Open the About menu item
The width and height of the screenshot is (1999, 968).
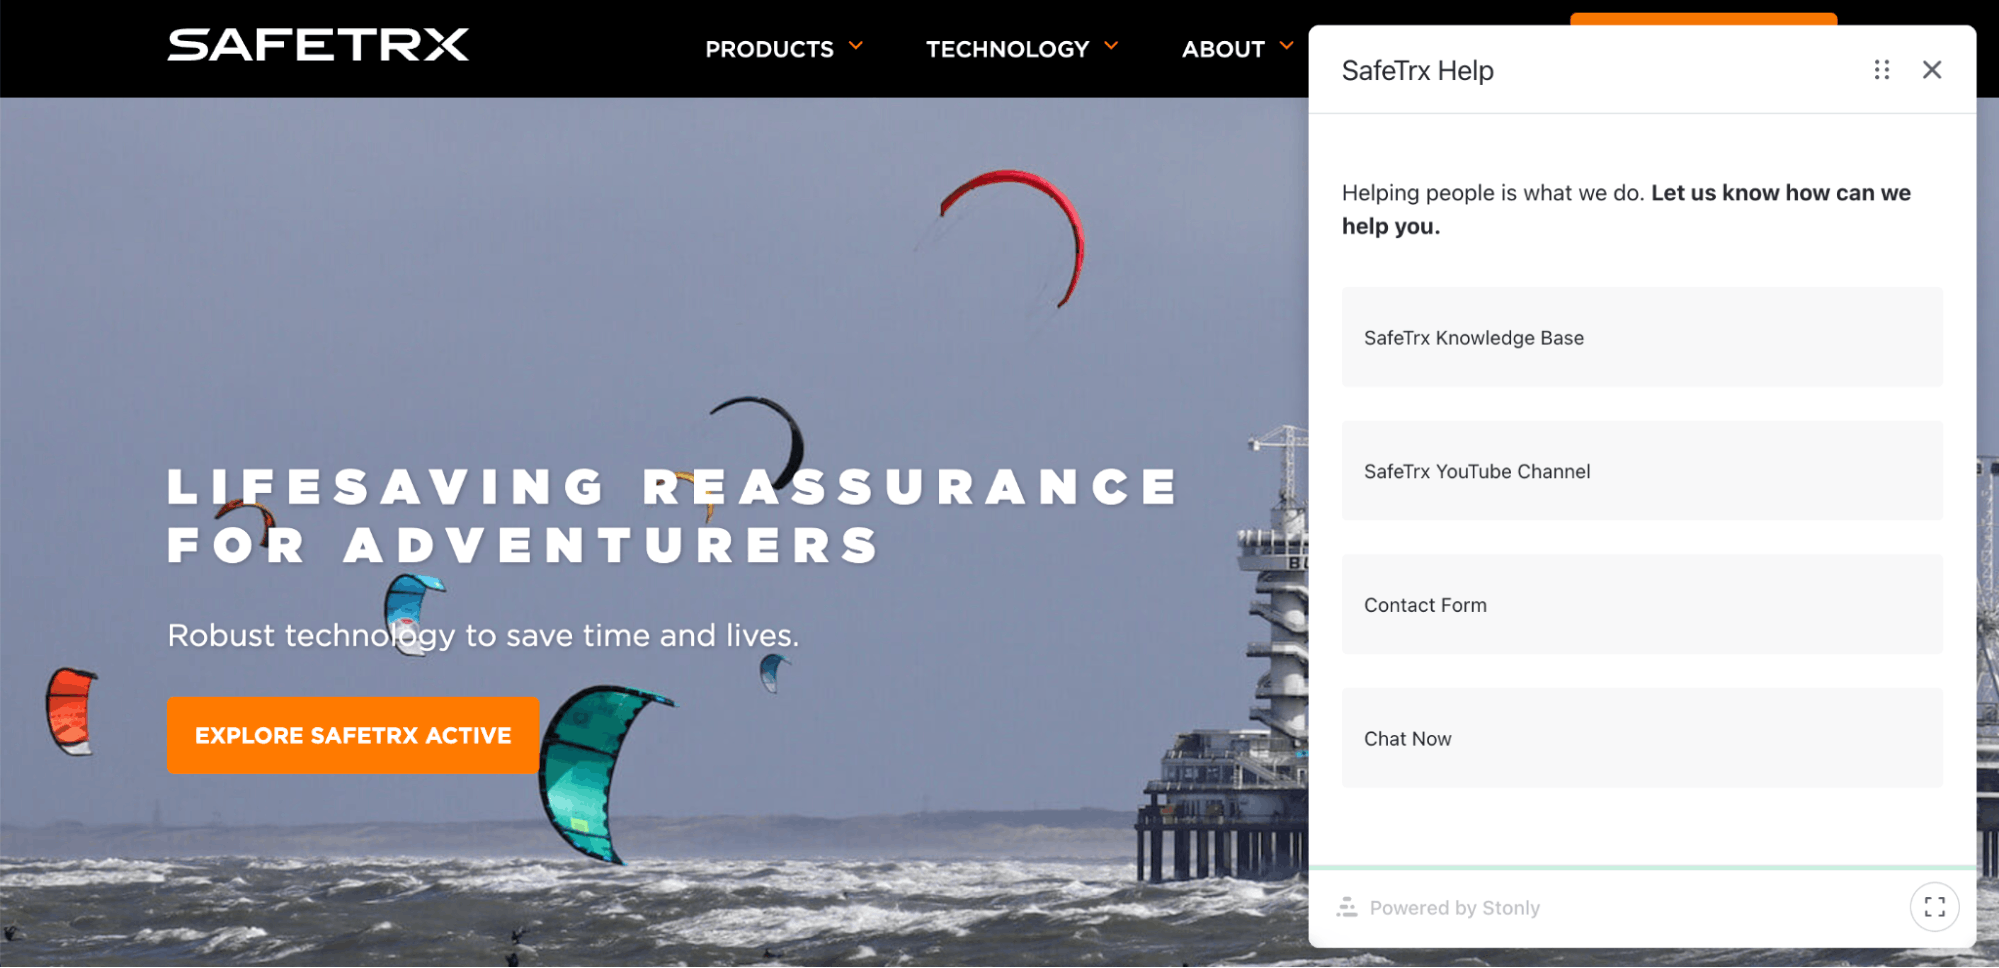tap(1223, 49)
